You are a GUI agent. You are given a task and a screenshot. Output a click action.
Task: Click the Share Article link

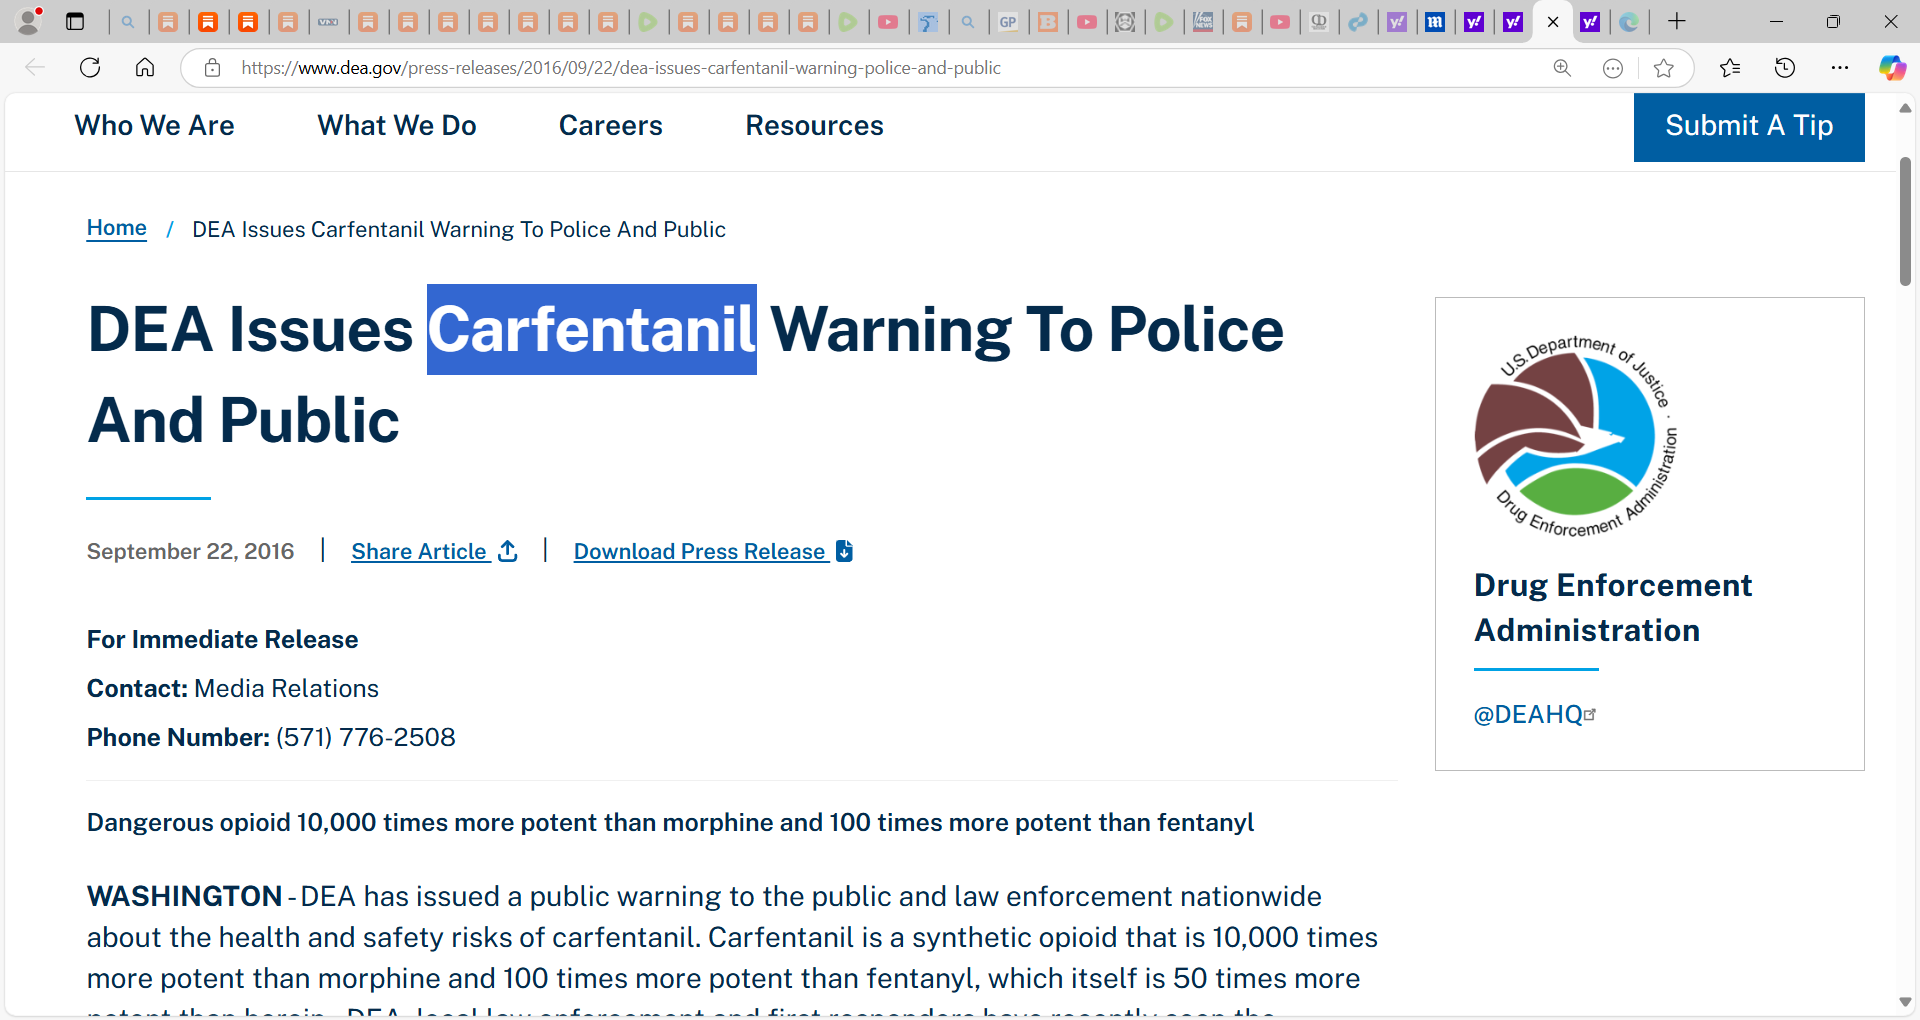tap(419, 551)
